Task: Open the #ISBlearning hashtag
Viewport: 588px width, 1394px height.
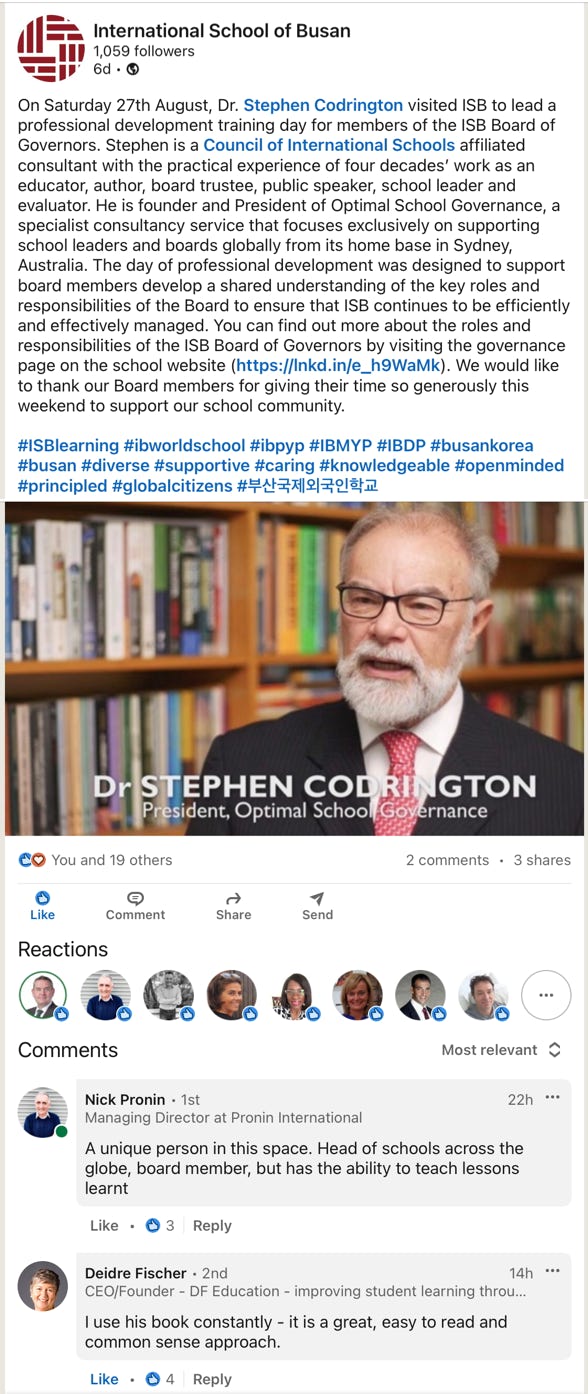Action: pos(68,445)
